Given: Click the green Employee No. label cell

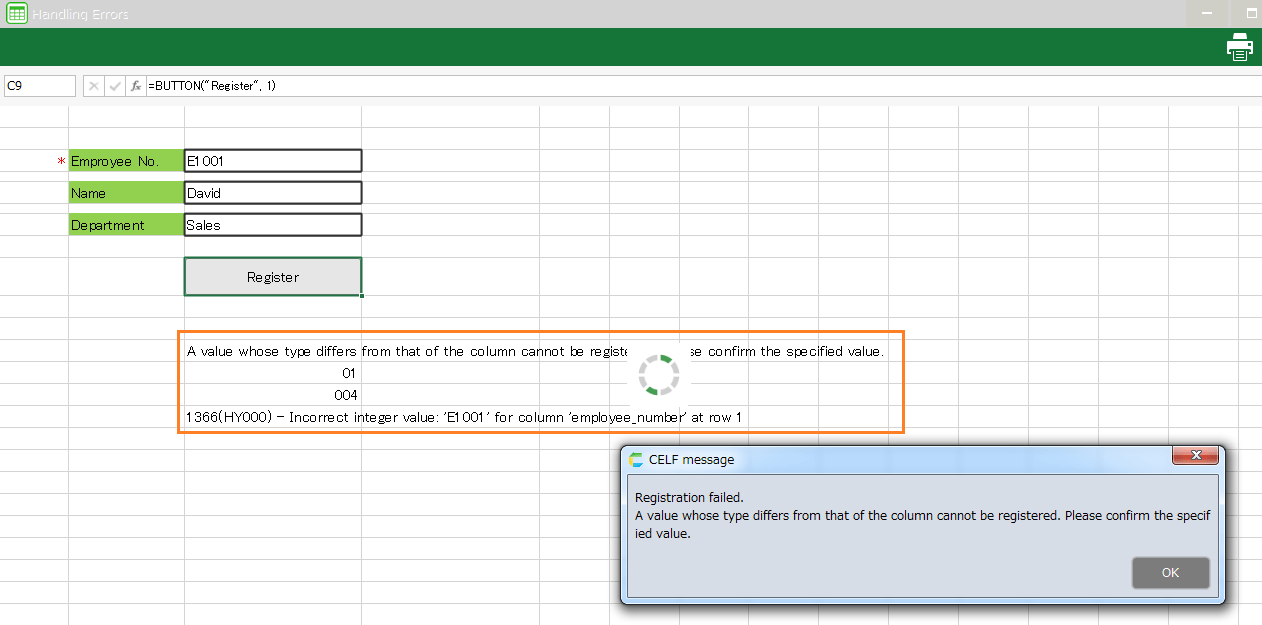Looking at the screenshot, I should (126, 161).
